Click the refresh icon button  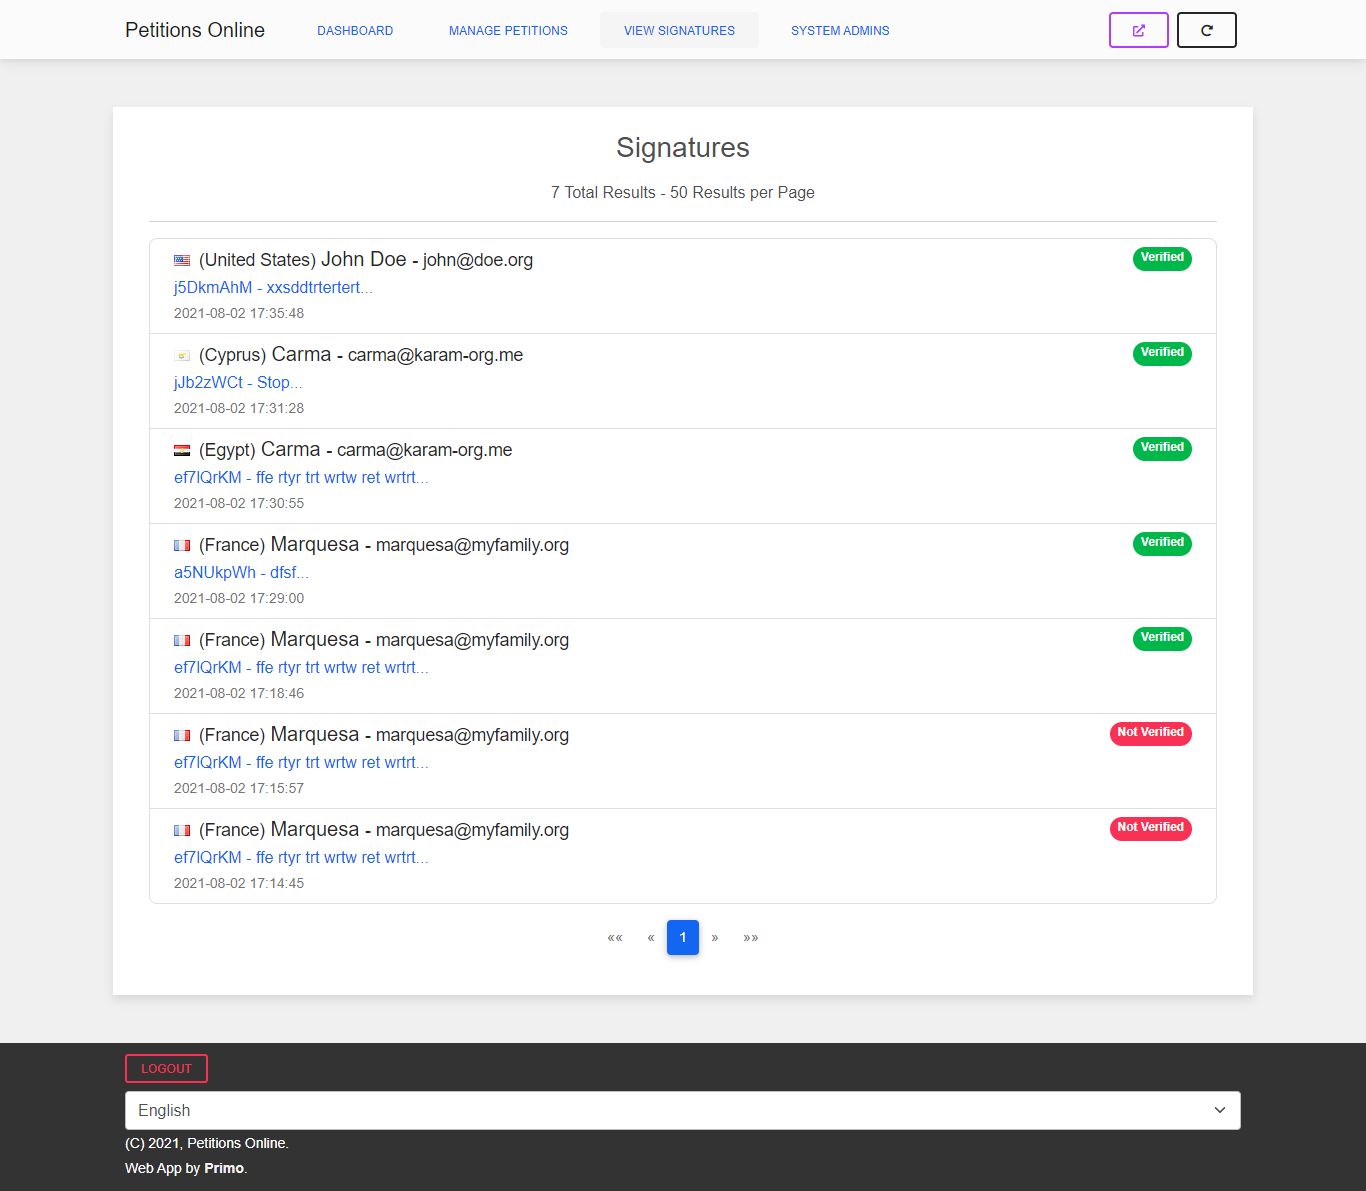click(x=1206, y=30)
